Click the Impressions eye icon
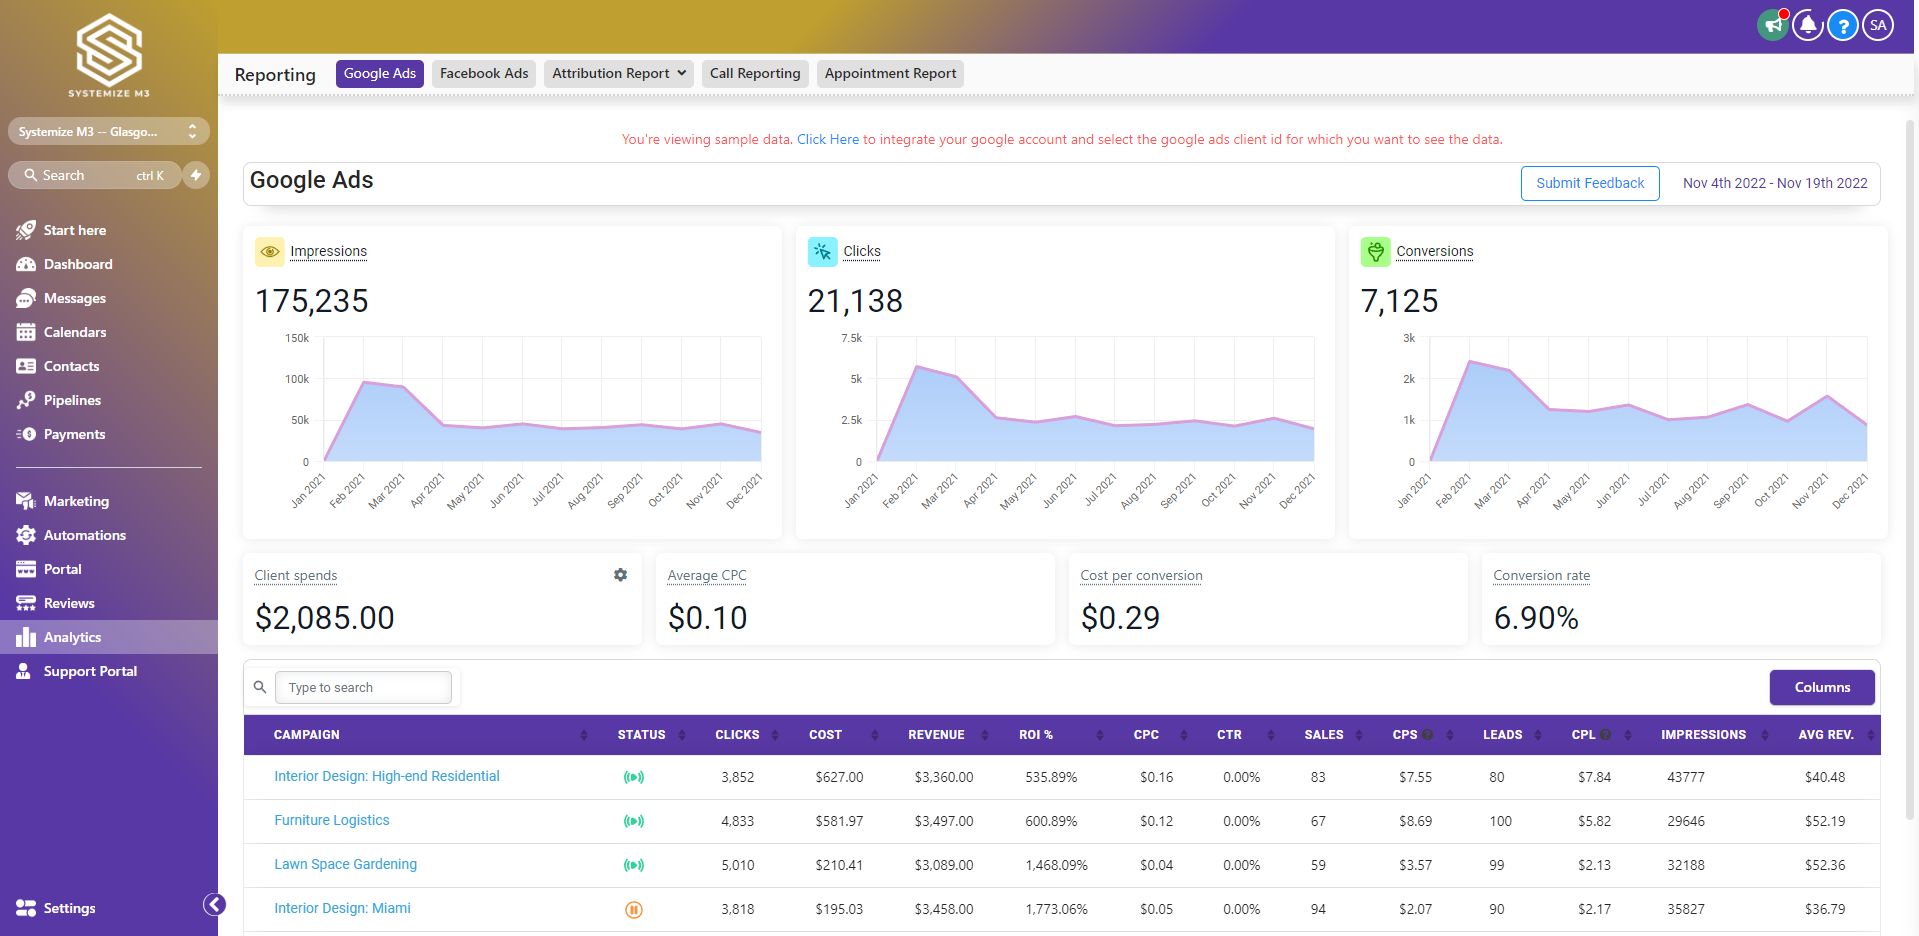This screenshot has height=936, width=1919. click(269, 251)
